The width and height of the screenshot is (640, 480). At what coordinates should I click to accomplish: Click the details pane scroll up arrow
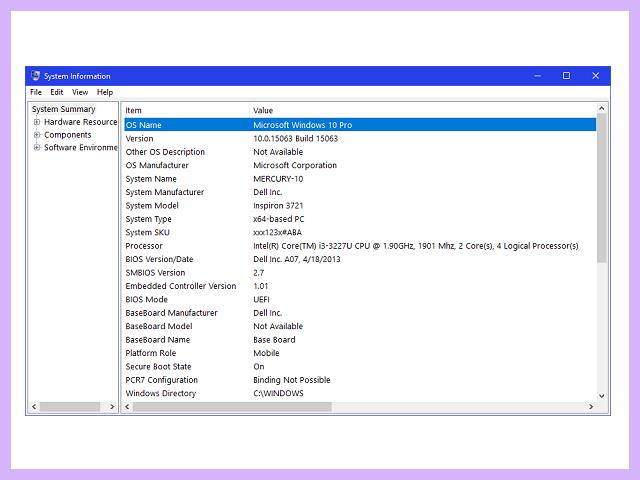[601, 108]
